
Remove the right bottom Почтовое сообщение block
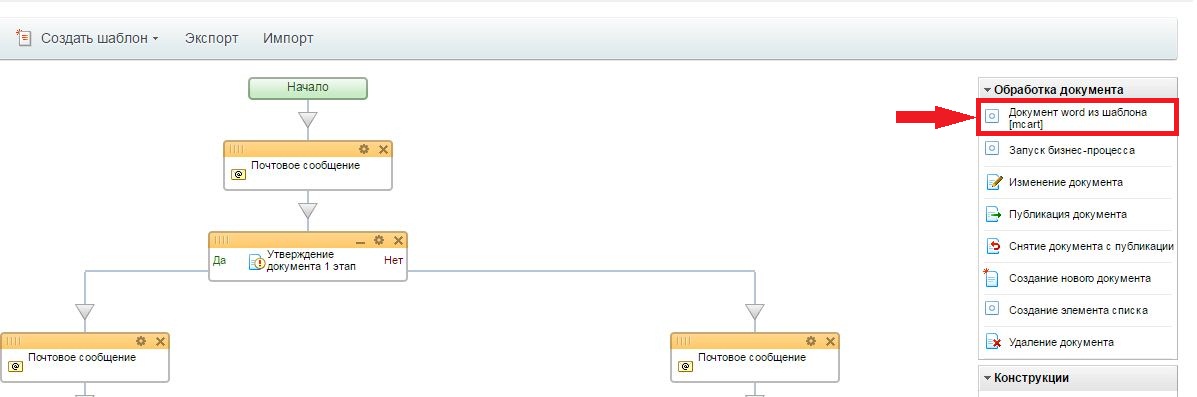(x=830, y=341)
